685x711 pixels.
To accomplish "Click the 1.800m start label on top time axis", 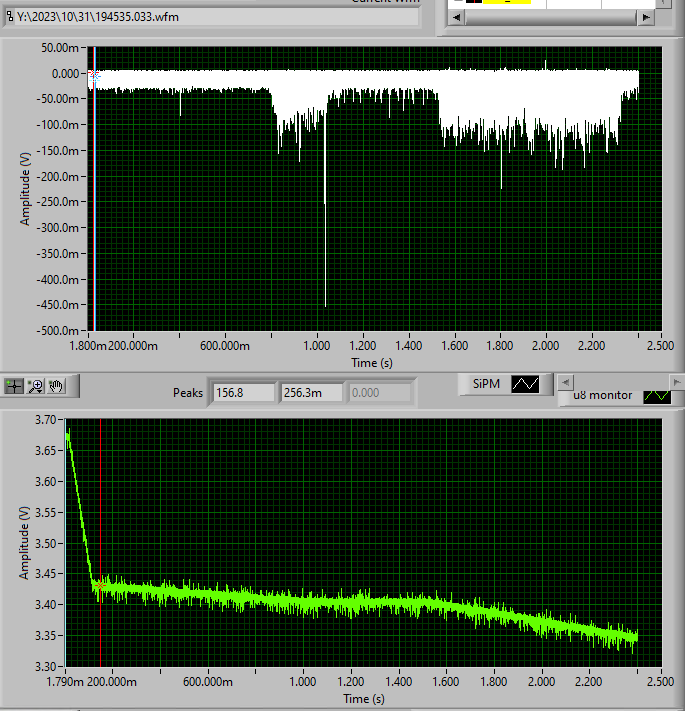I will coord(87,346).
